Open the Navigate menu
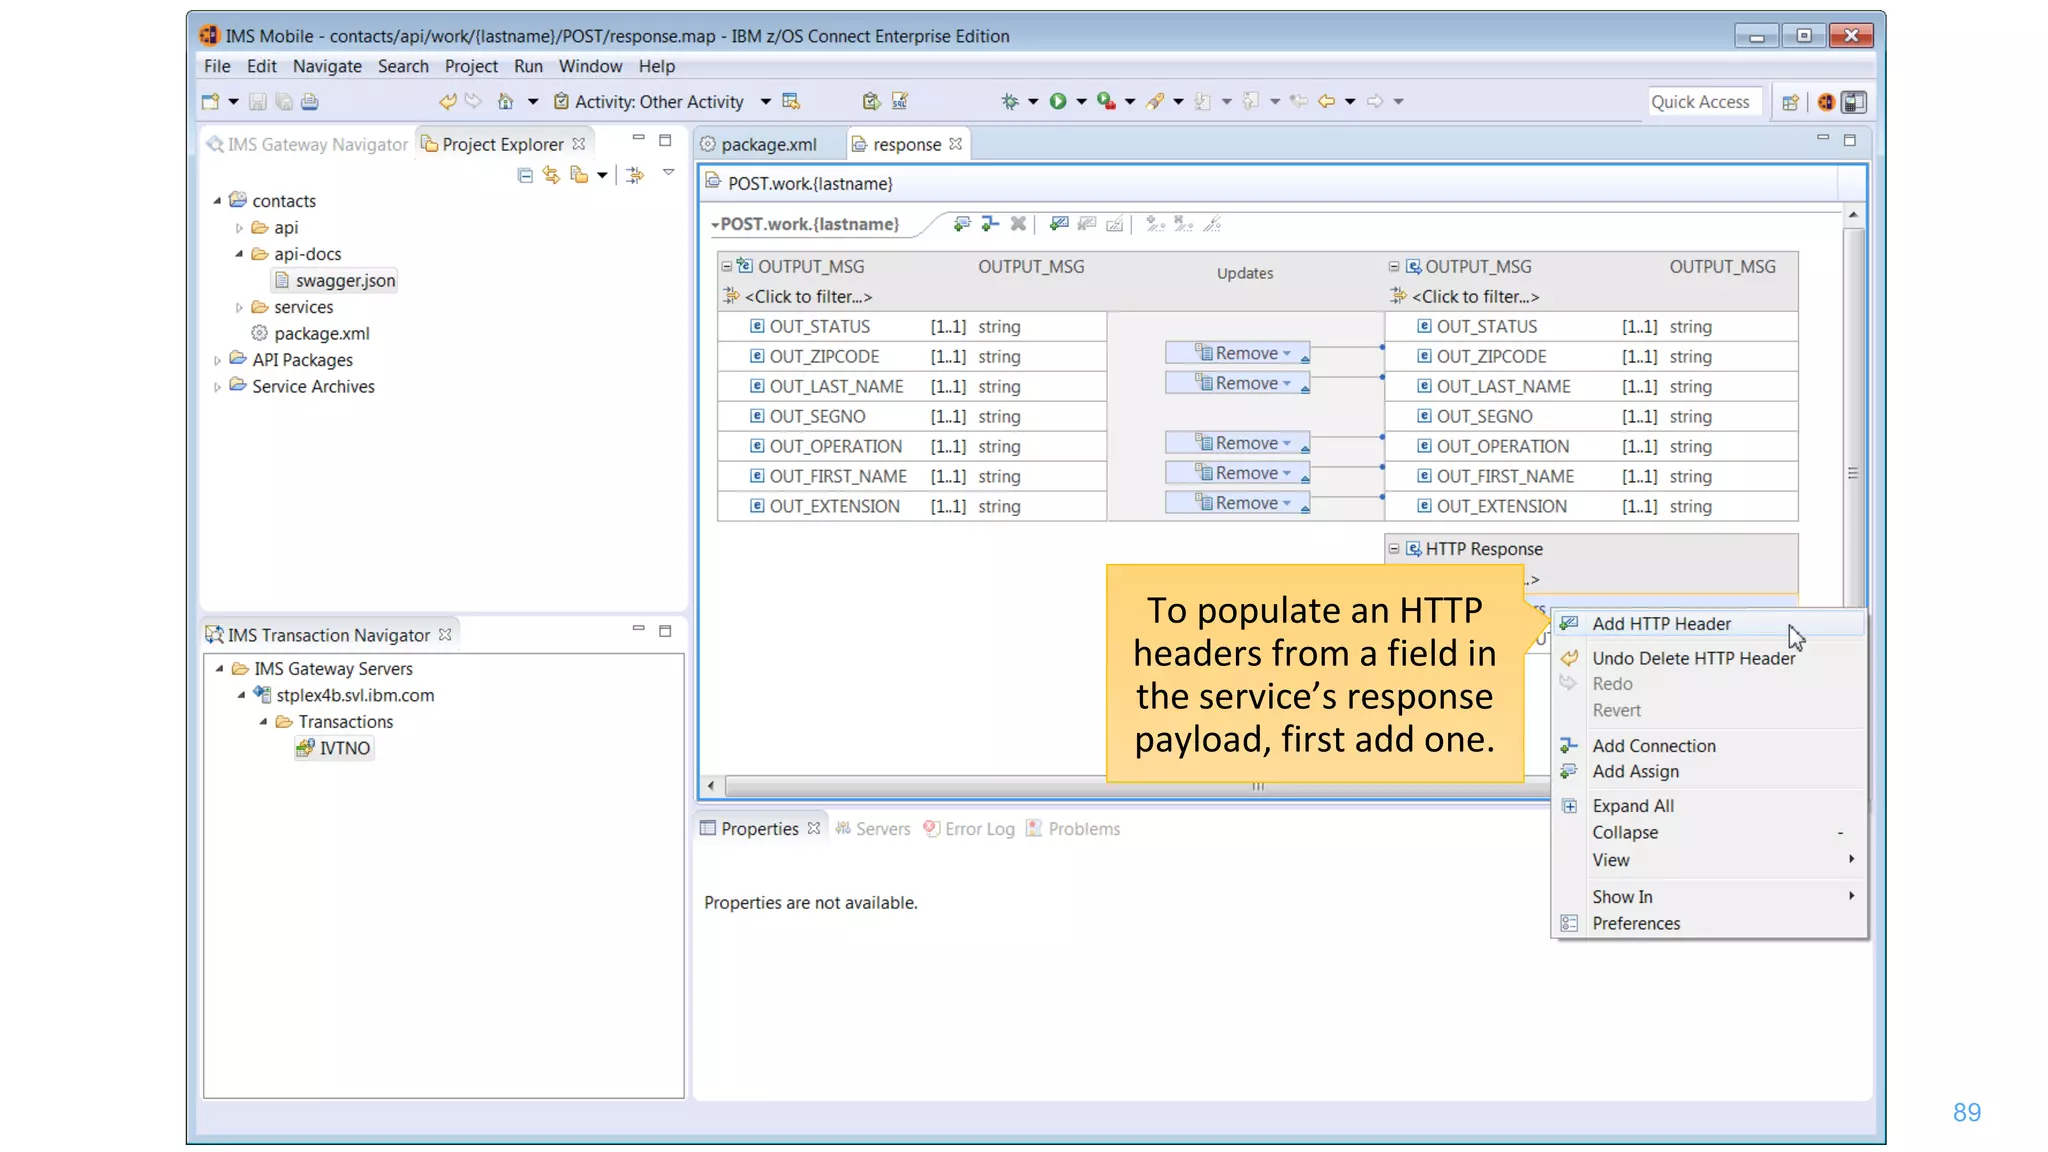 coord(327,66)
